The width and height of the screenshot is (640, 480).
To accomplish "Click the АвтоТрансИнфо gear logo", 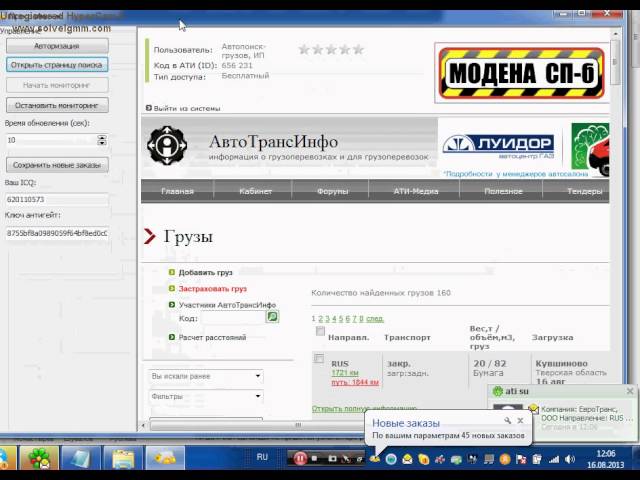I will pyautogui.click(x=167, y=145).
